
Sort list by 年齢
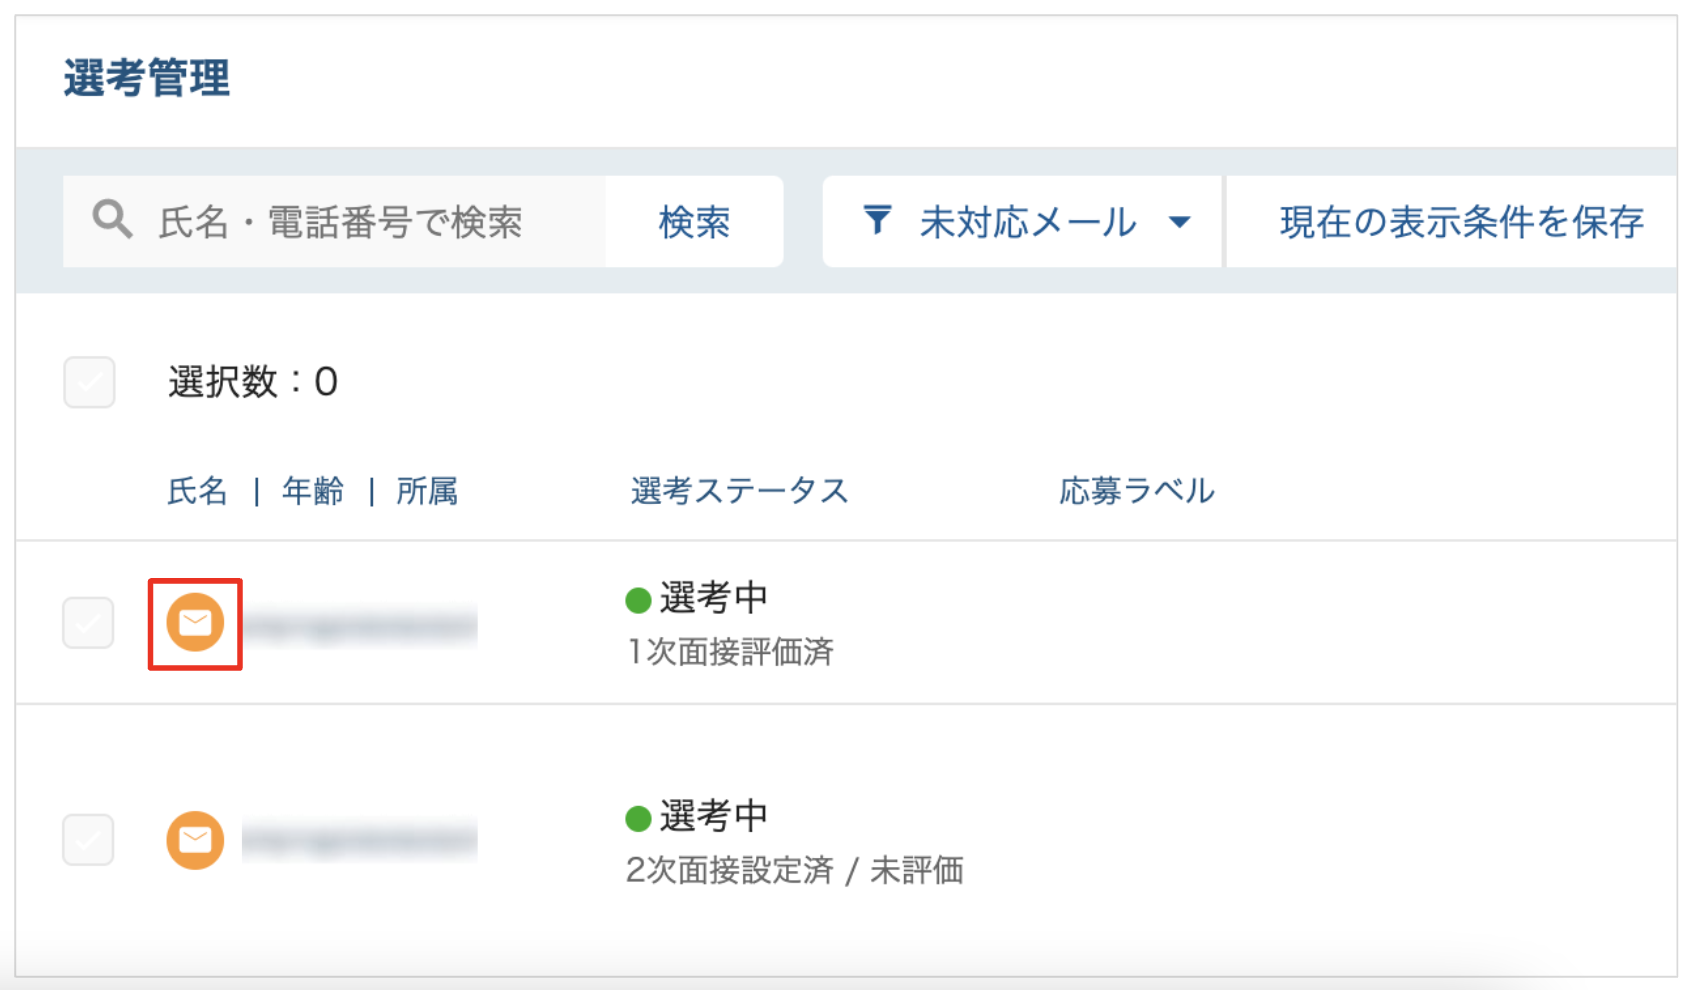tap(313, 491)
